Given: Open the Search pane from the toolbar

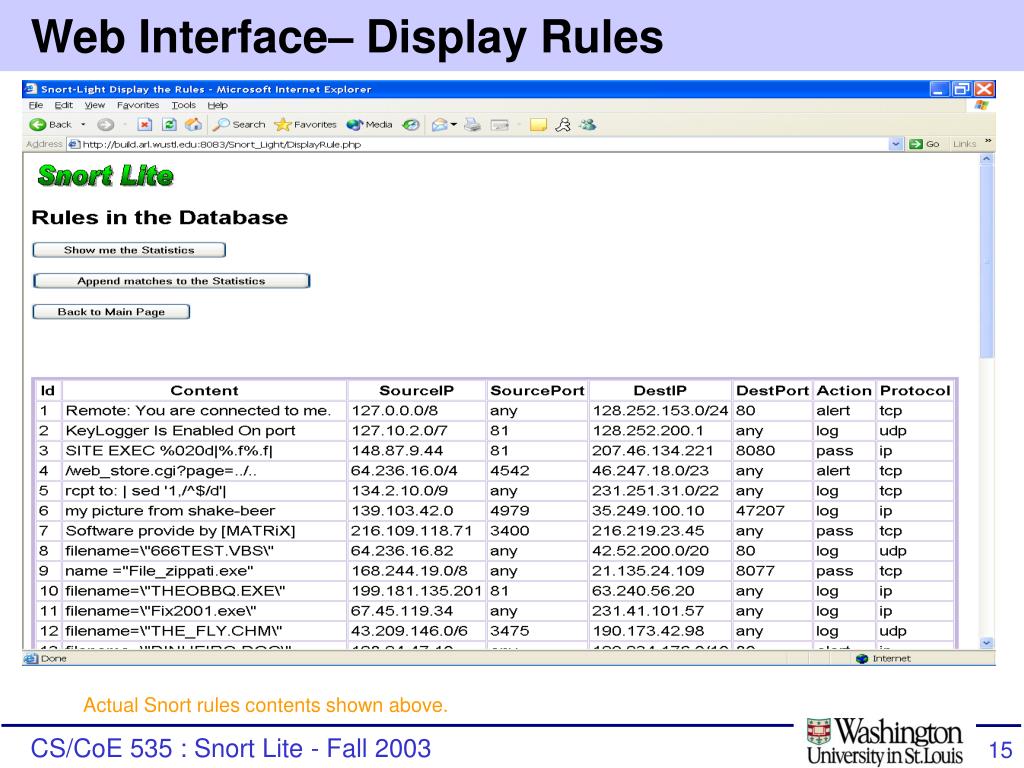Looking at the screenshot, I should pos(239,124).
